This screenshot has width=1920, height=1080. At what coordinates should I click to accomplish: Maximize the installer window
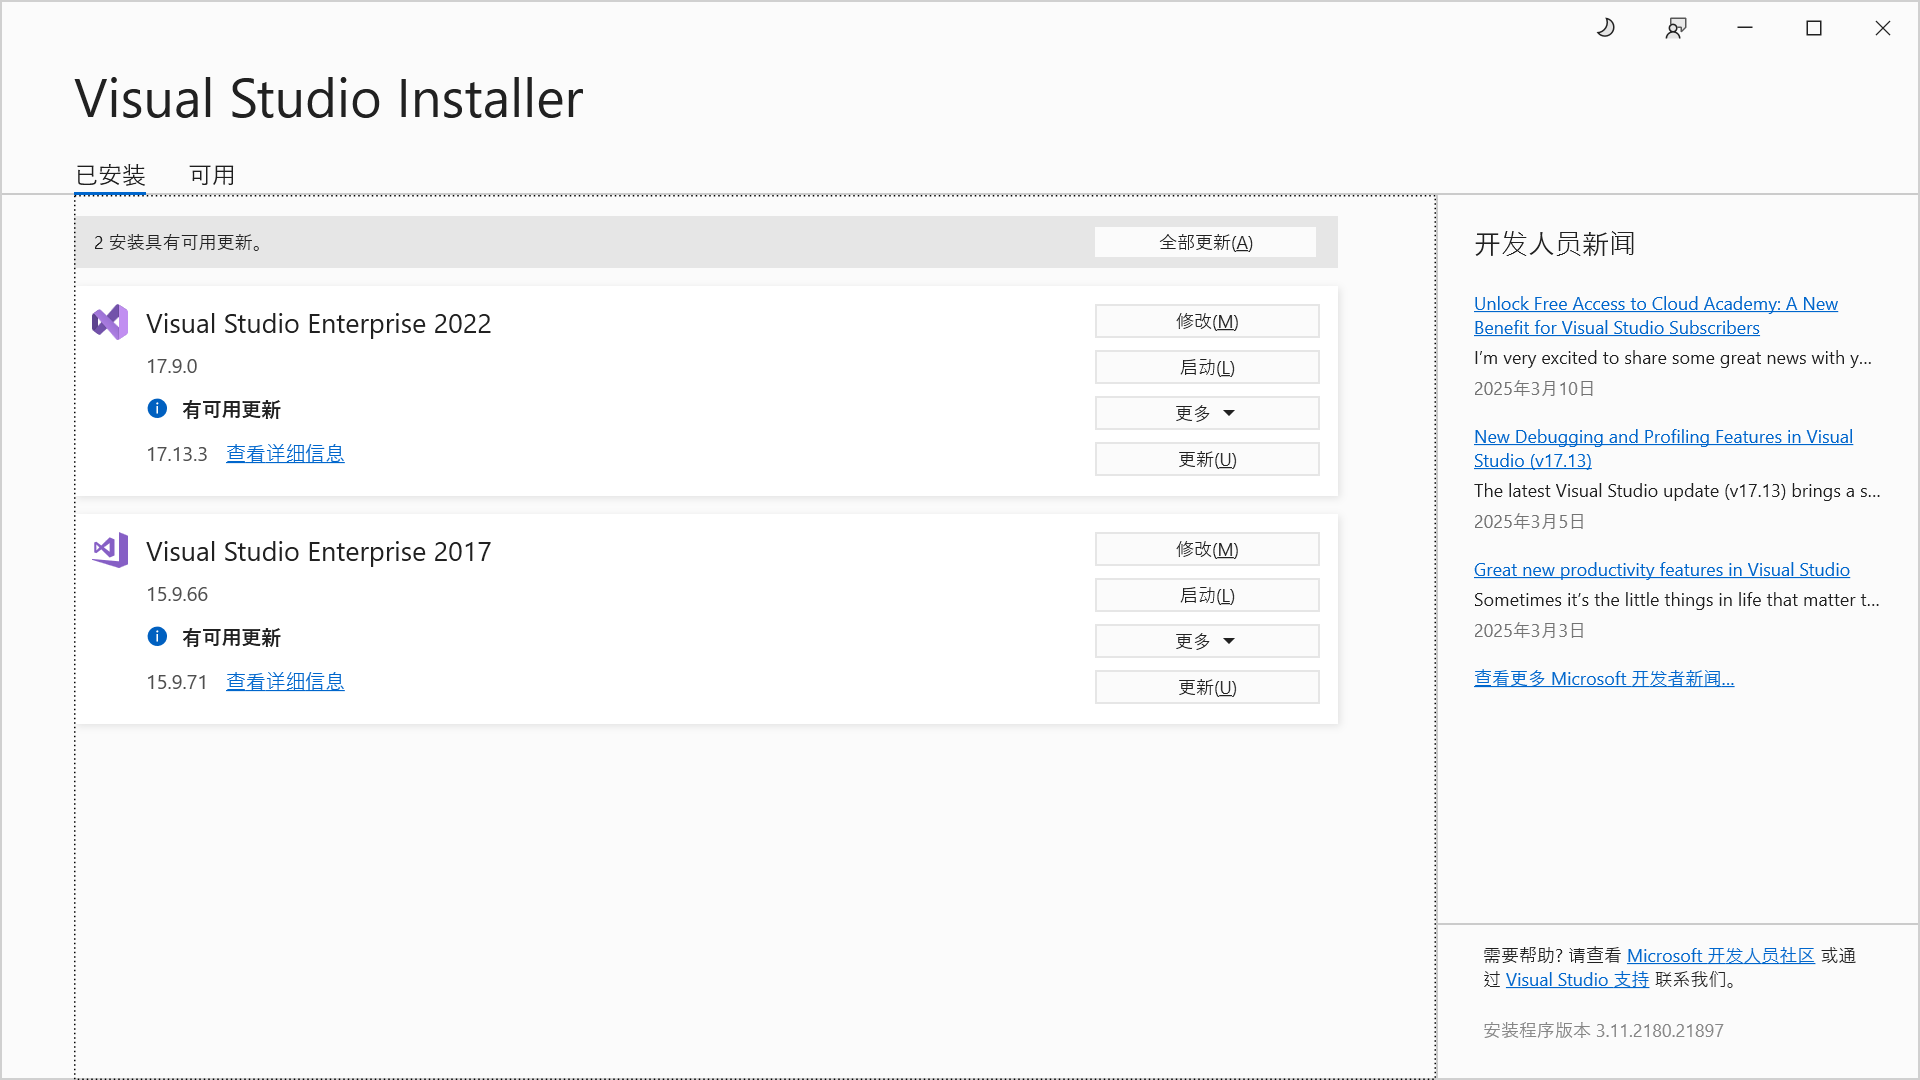pyautogui.click(x=1814, y=28)
